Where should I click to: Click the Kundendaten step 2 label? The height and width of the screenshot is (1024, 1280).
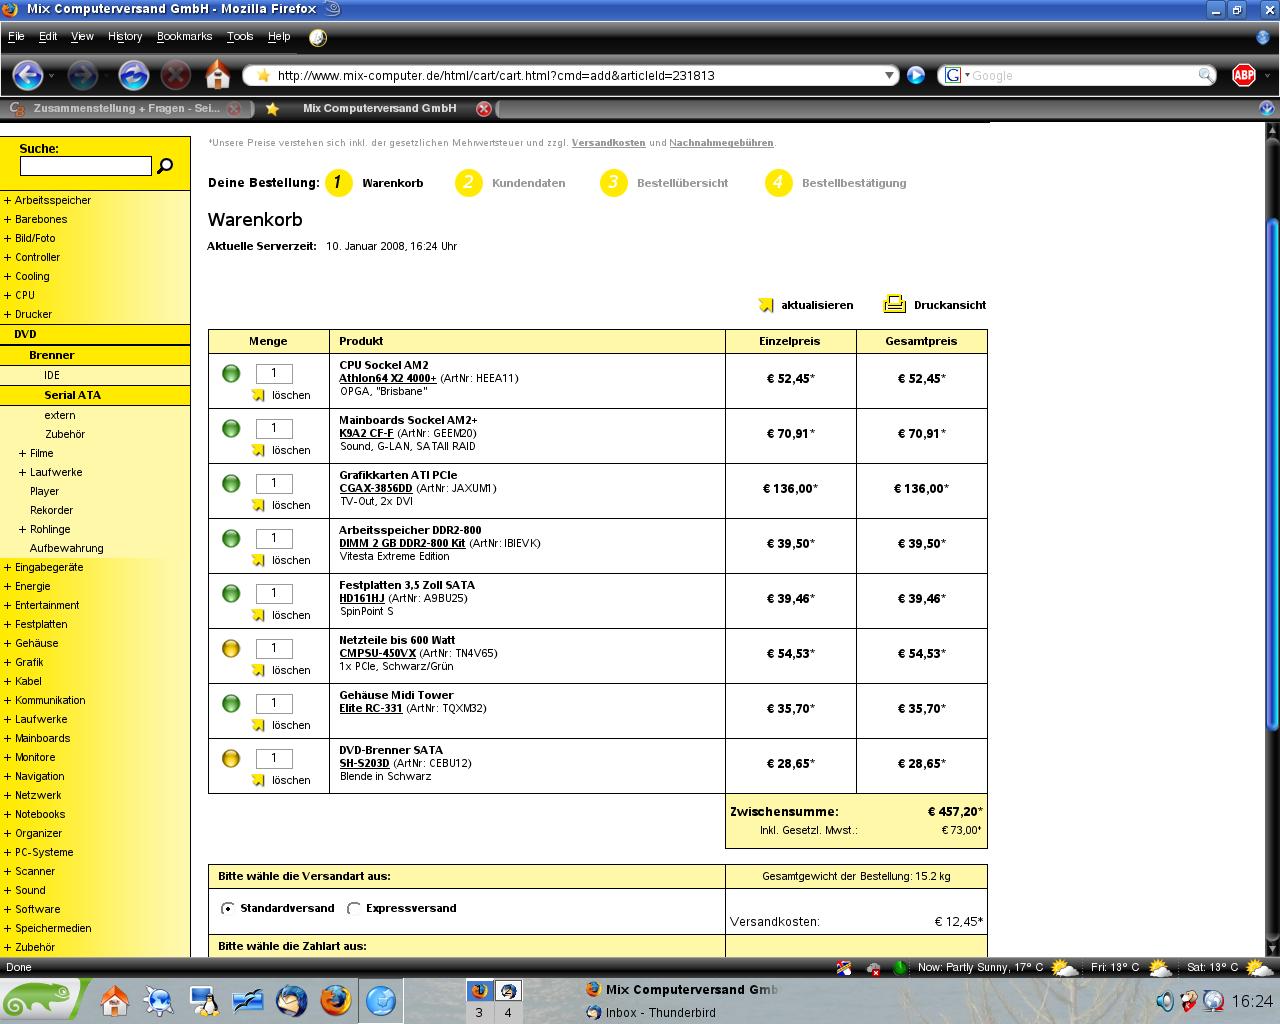528,183
